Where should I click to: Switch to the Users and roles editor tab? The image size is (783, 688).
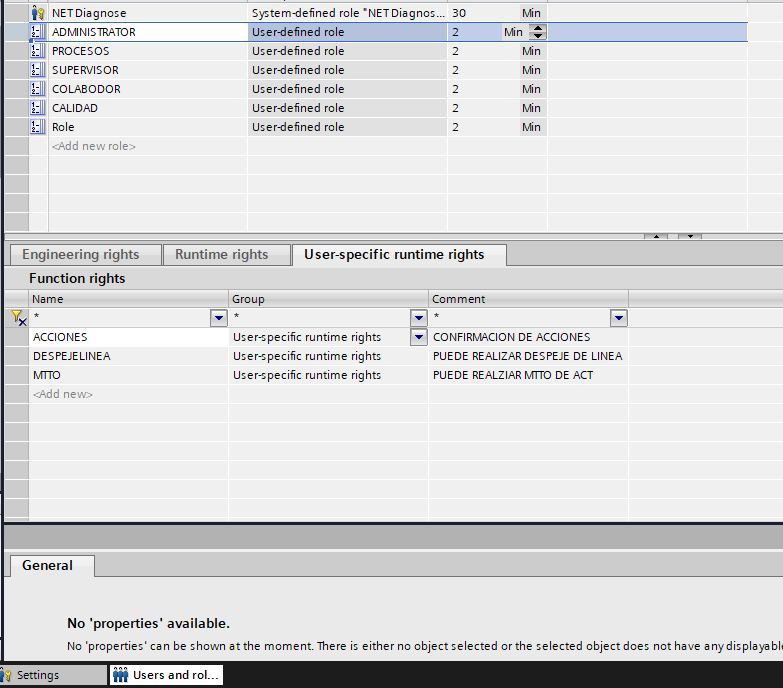[x=166, y=675]
